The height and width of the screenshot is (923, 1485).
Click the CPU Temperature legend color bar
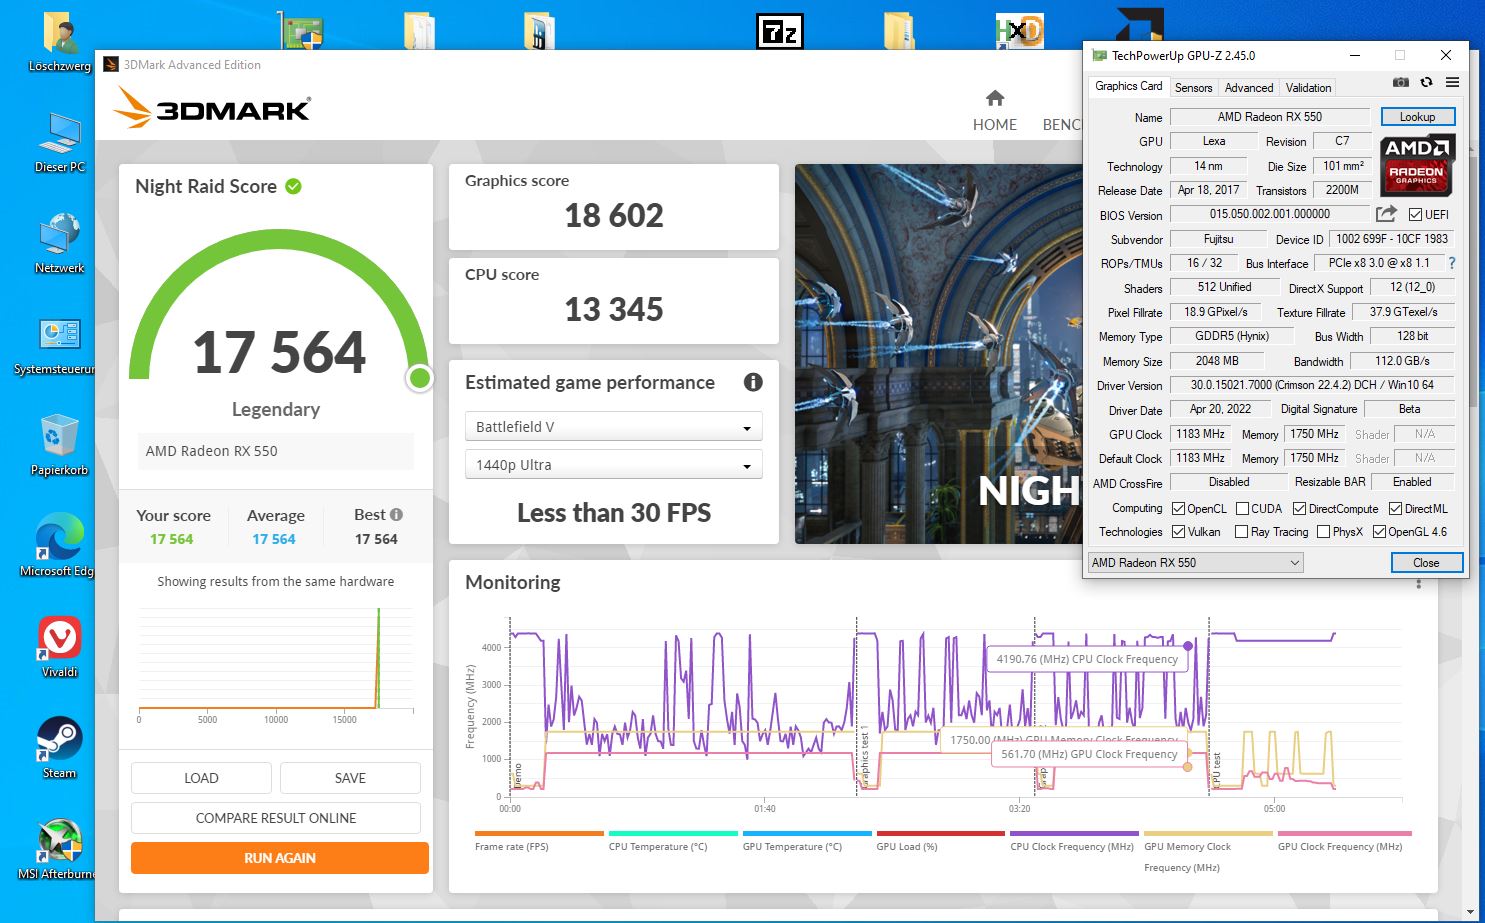click(x=673, y=833)
